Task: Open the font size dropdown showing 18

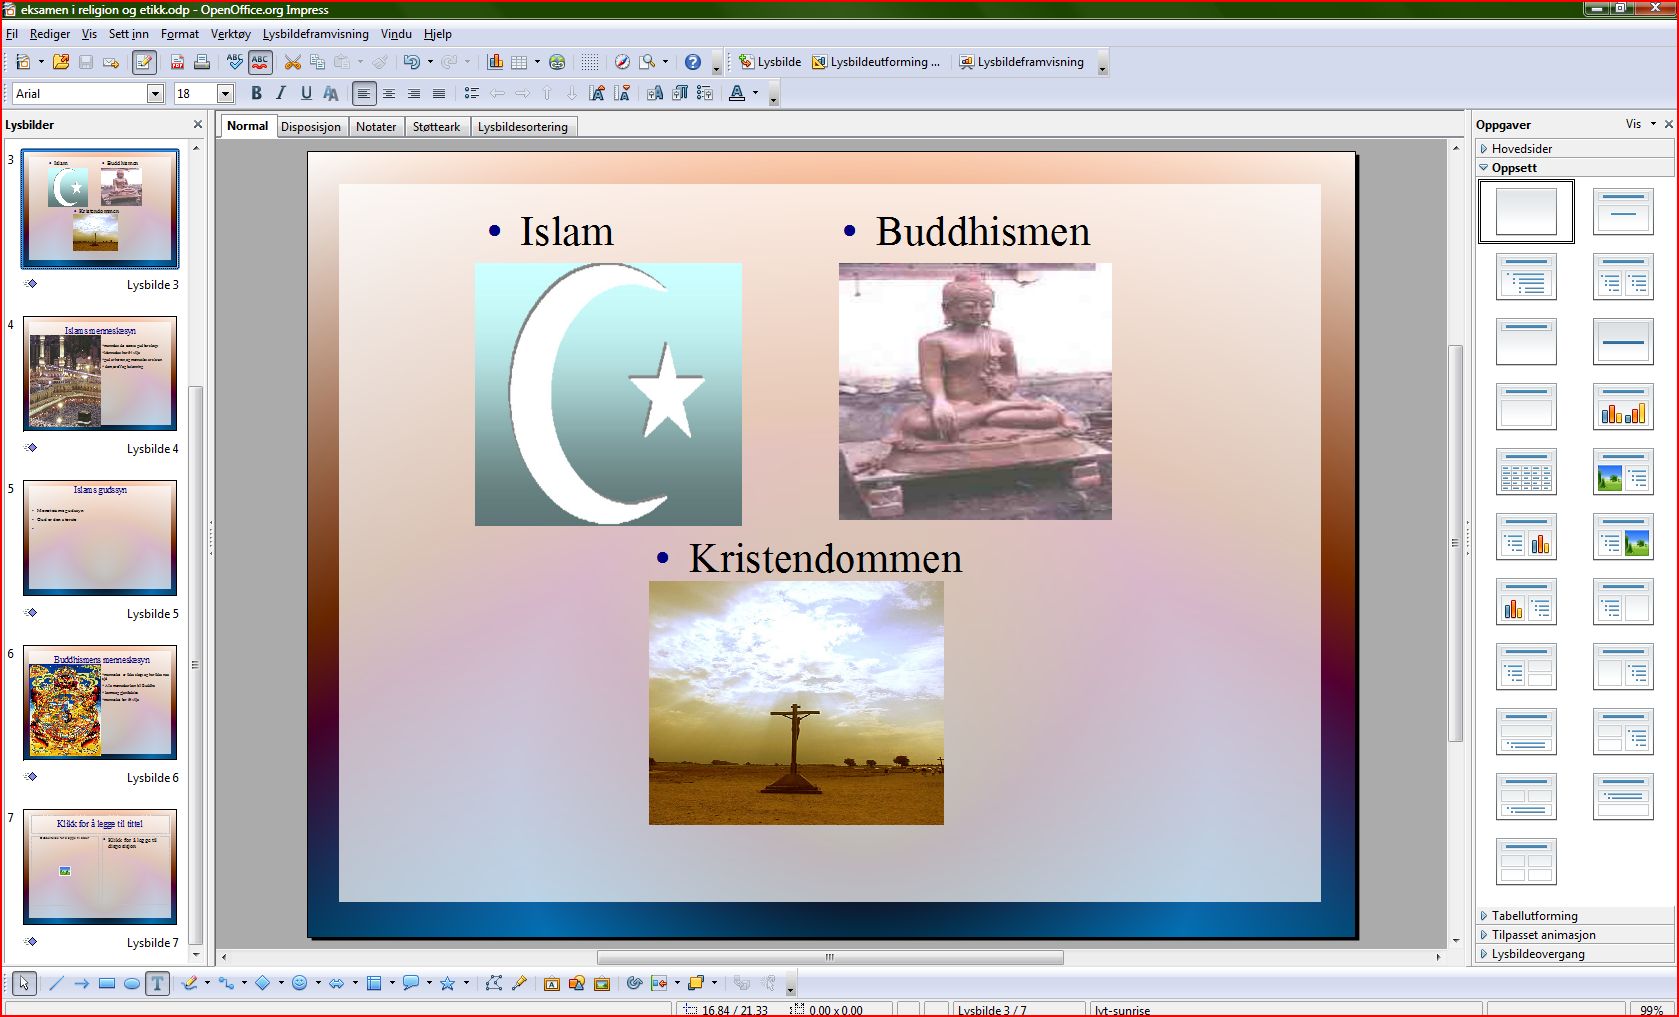Action: (225, 93)
